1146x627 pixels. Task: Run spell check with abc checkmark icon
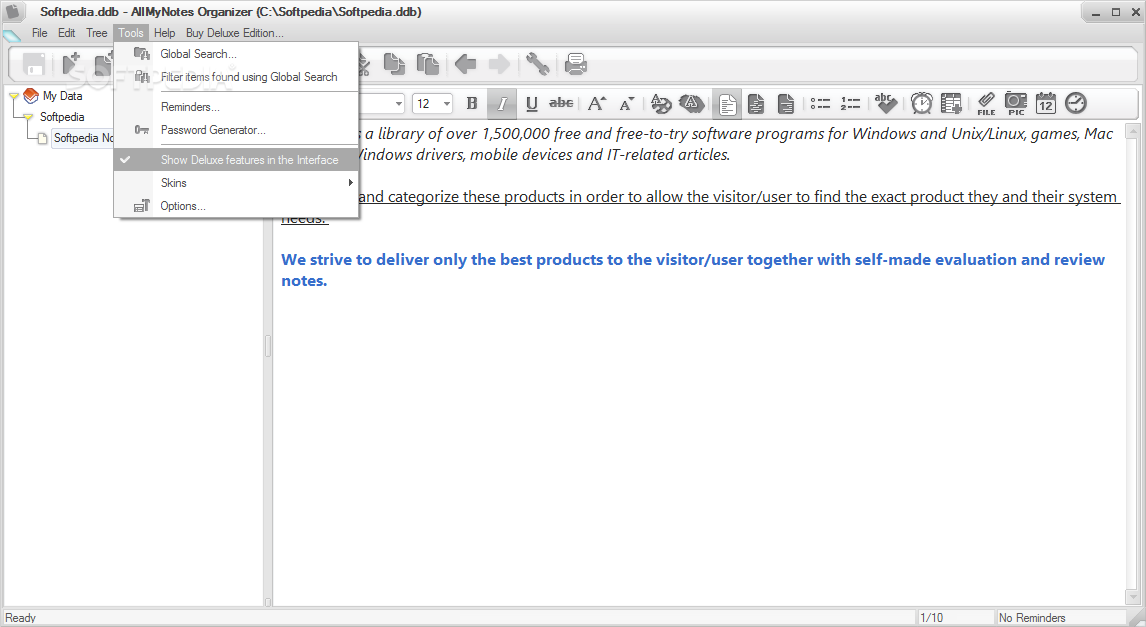(885, 104)
